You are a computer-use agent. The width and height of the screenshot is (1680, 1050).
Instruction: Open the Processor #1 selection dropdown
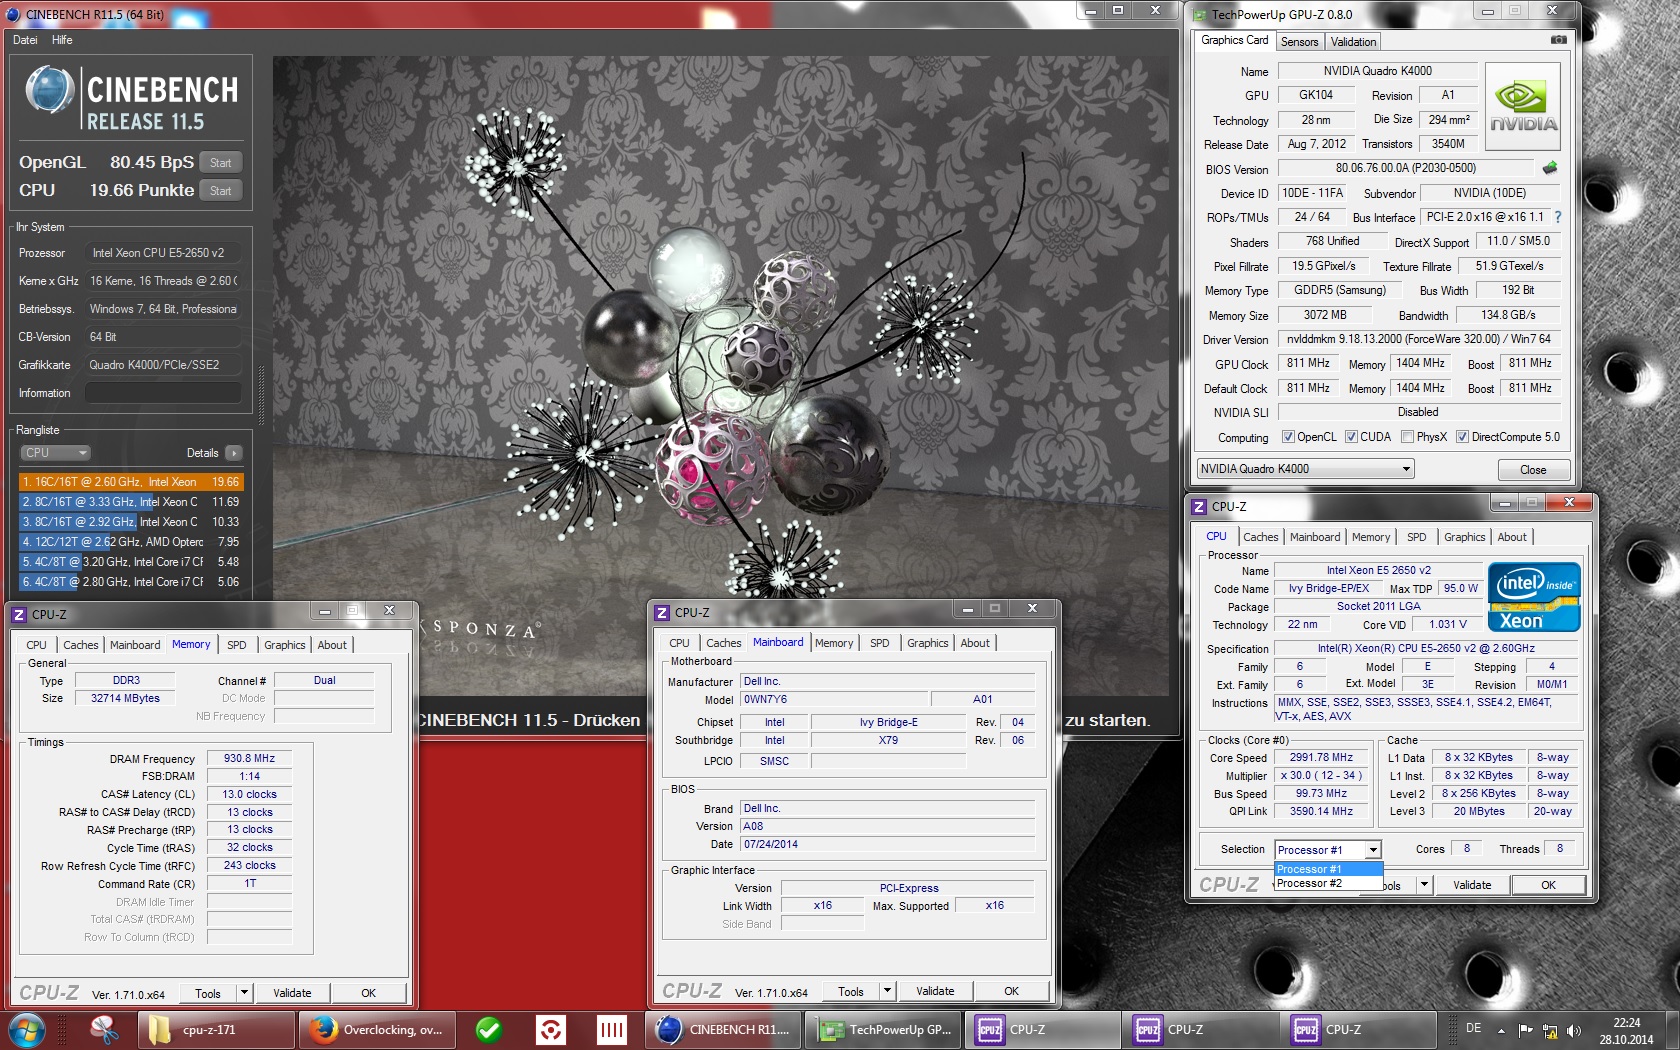click(1328, 850)
